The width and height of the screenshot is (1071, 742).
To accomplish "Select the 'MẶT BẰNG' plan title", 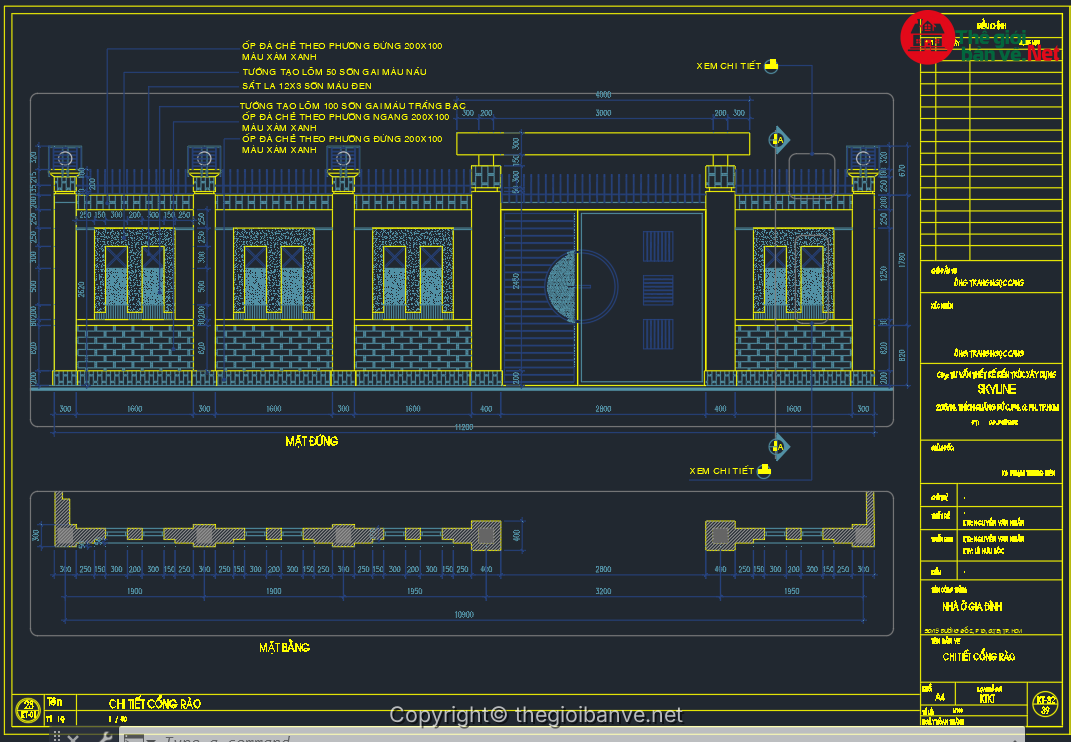I will pos(284,648).
